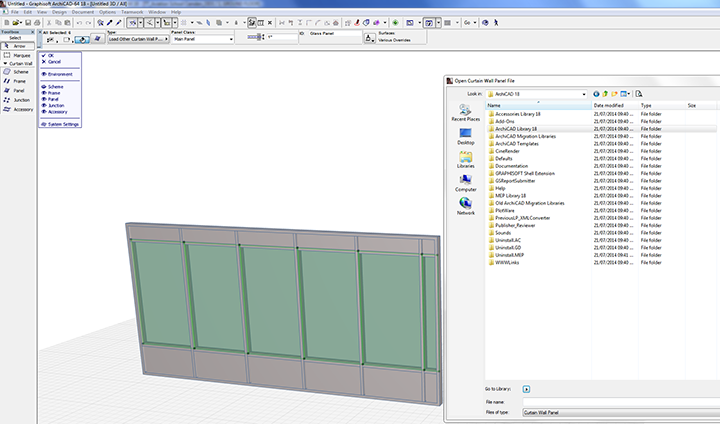Pick the Junction tool in Toolbox

point(16,99)
